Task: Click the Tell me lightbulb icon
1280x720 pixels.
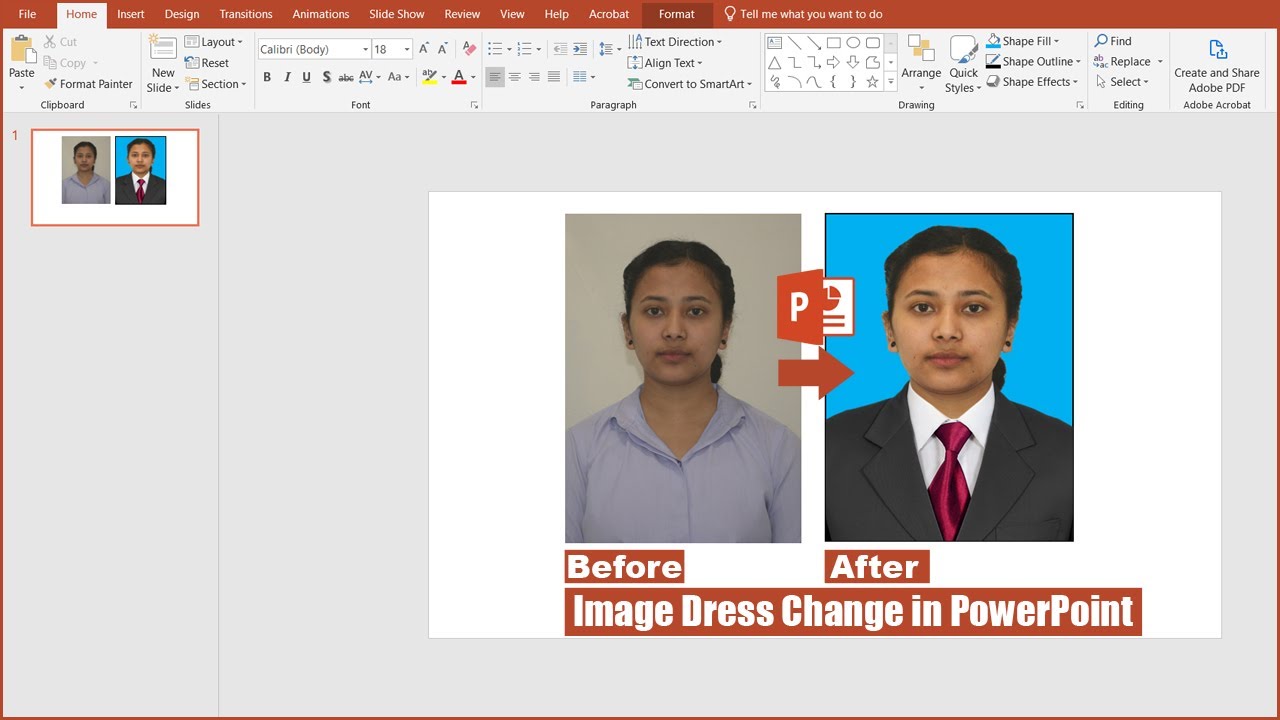Action: 729,14
